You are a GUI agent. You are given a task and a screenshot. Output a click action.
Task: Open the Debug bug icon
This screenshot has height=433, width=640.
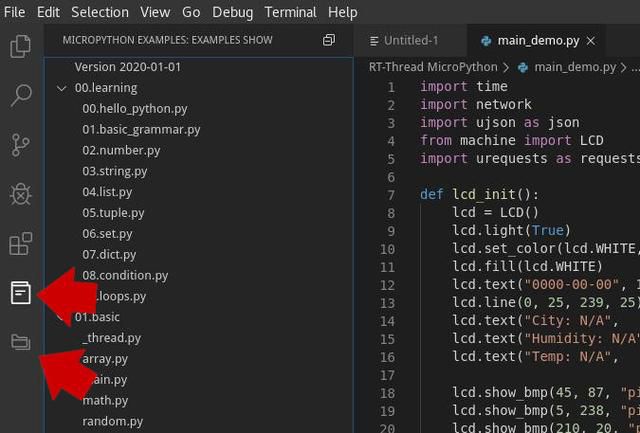pos(20,194)
